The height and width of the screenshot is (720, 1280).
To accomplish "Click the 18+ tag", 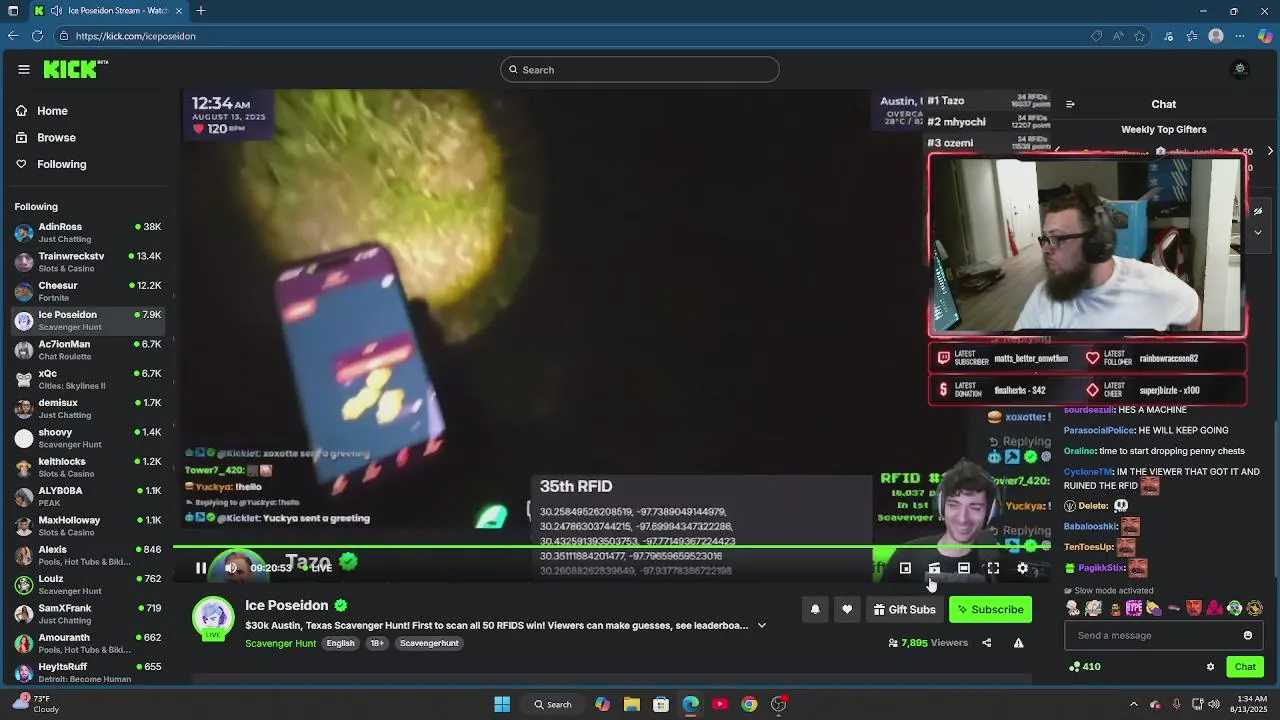I will pos(377,643).
